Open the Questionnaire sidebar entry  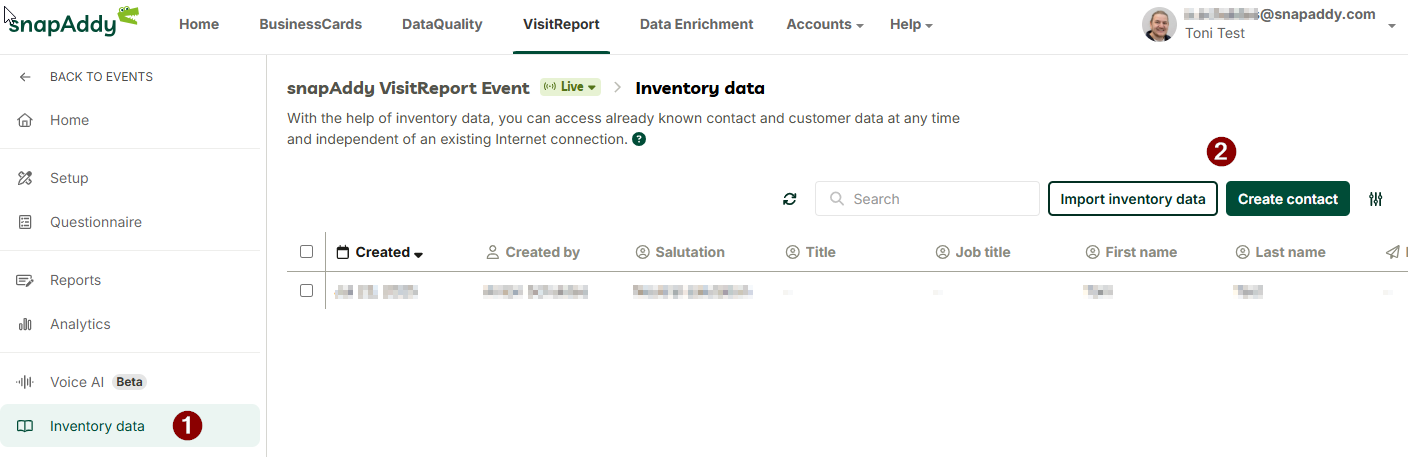pyautogui.click(x=130, y=222)
